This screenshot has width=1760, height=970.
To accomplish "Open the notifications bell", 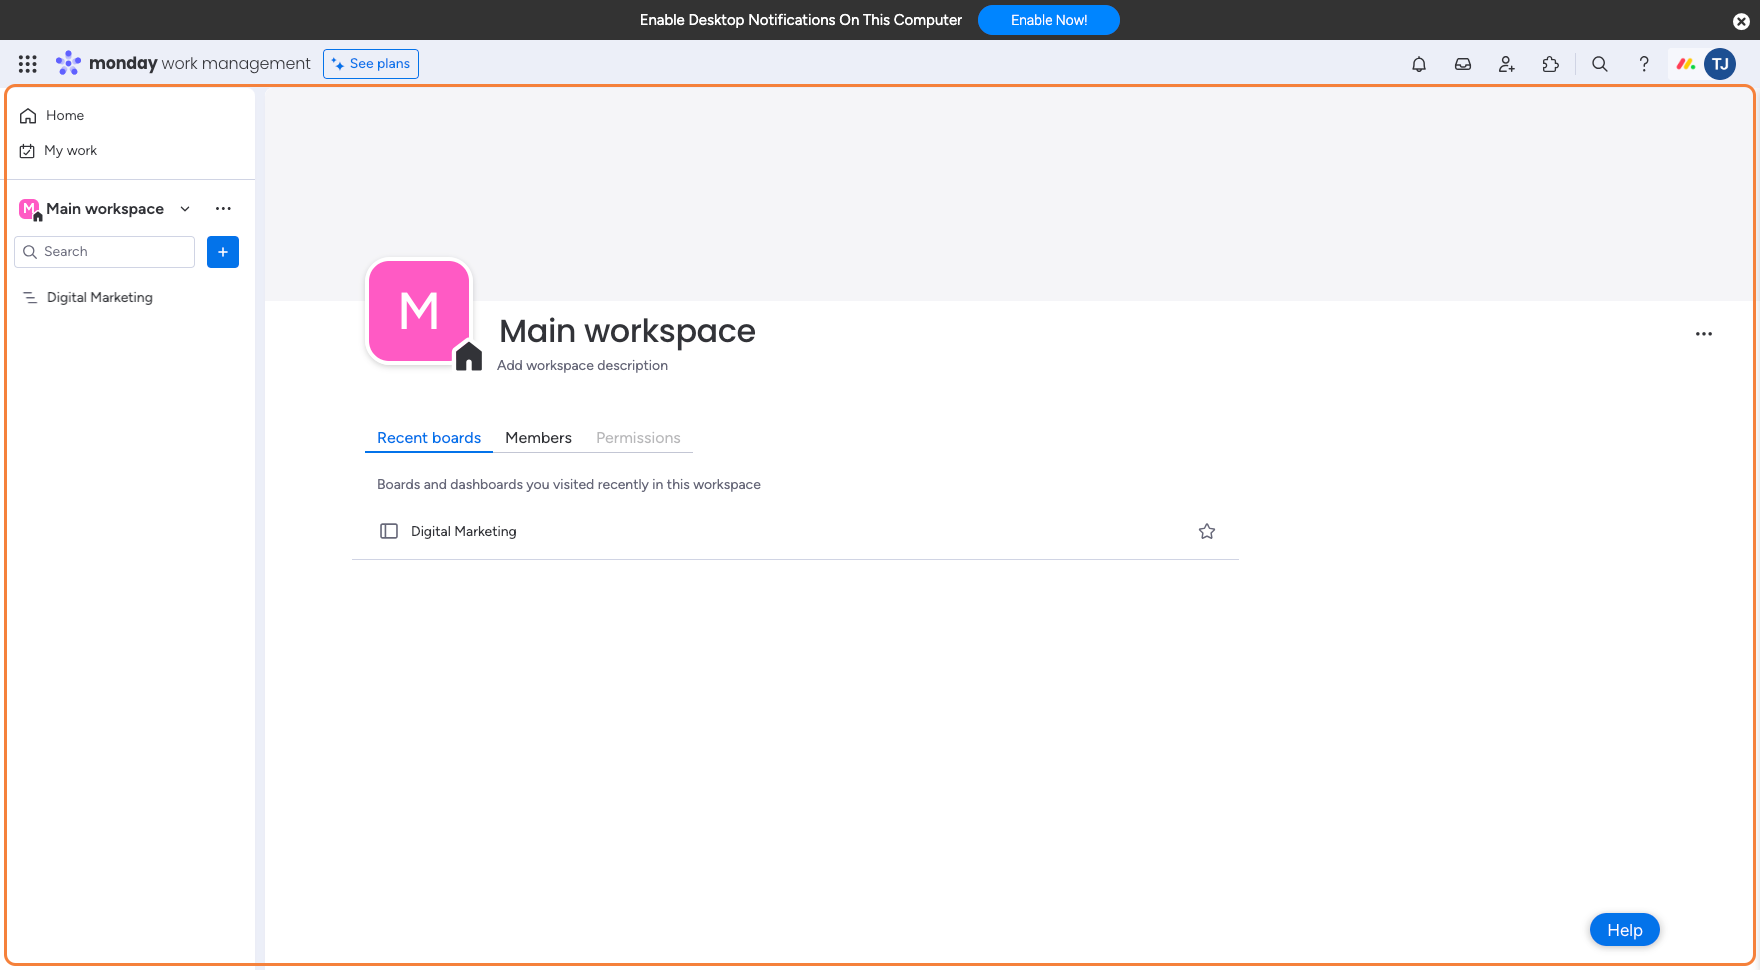I will tap(1418, 64).
